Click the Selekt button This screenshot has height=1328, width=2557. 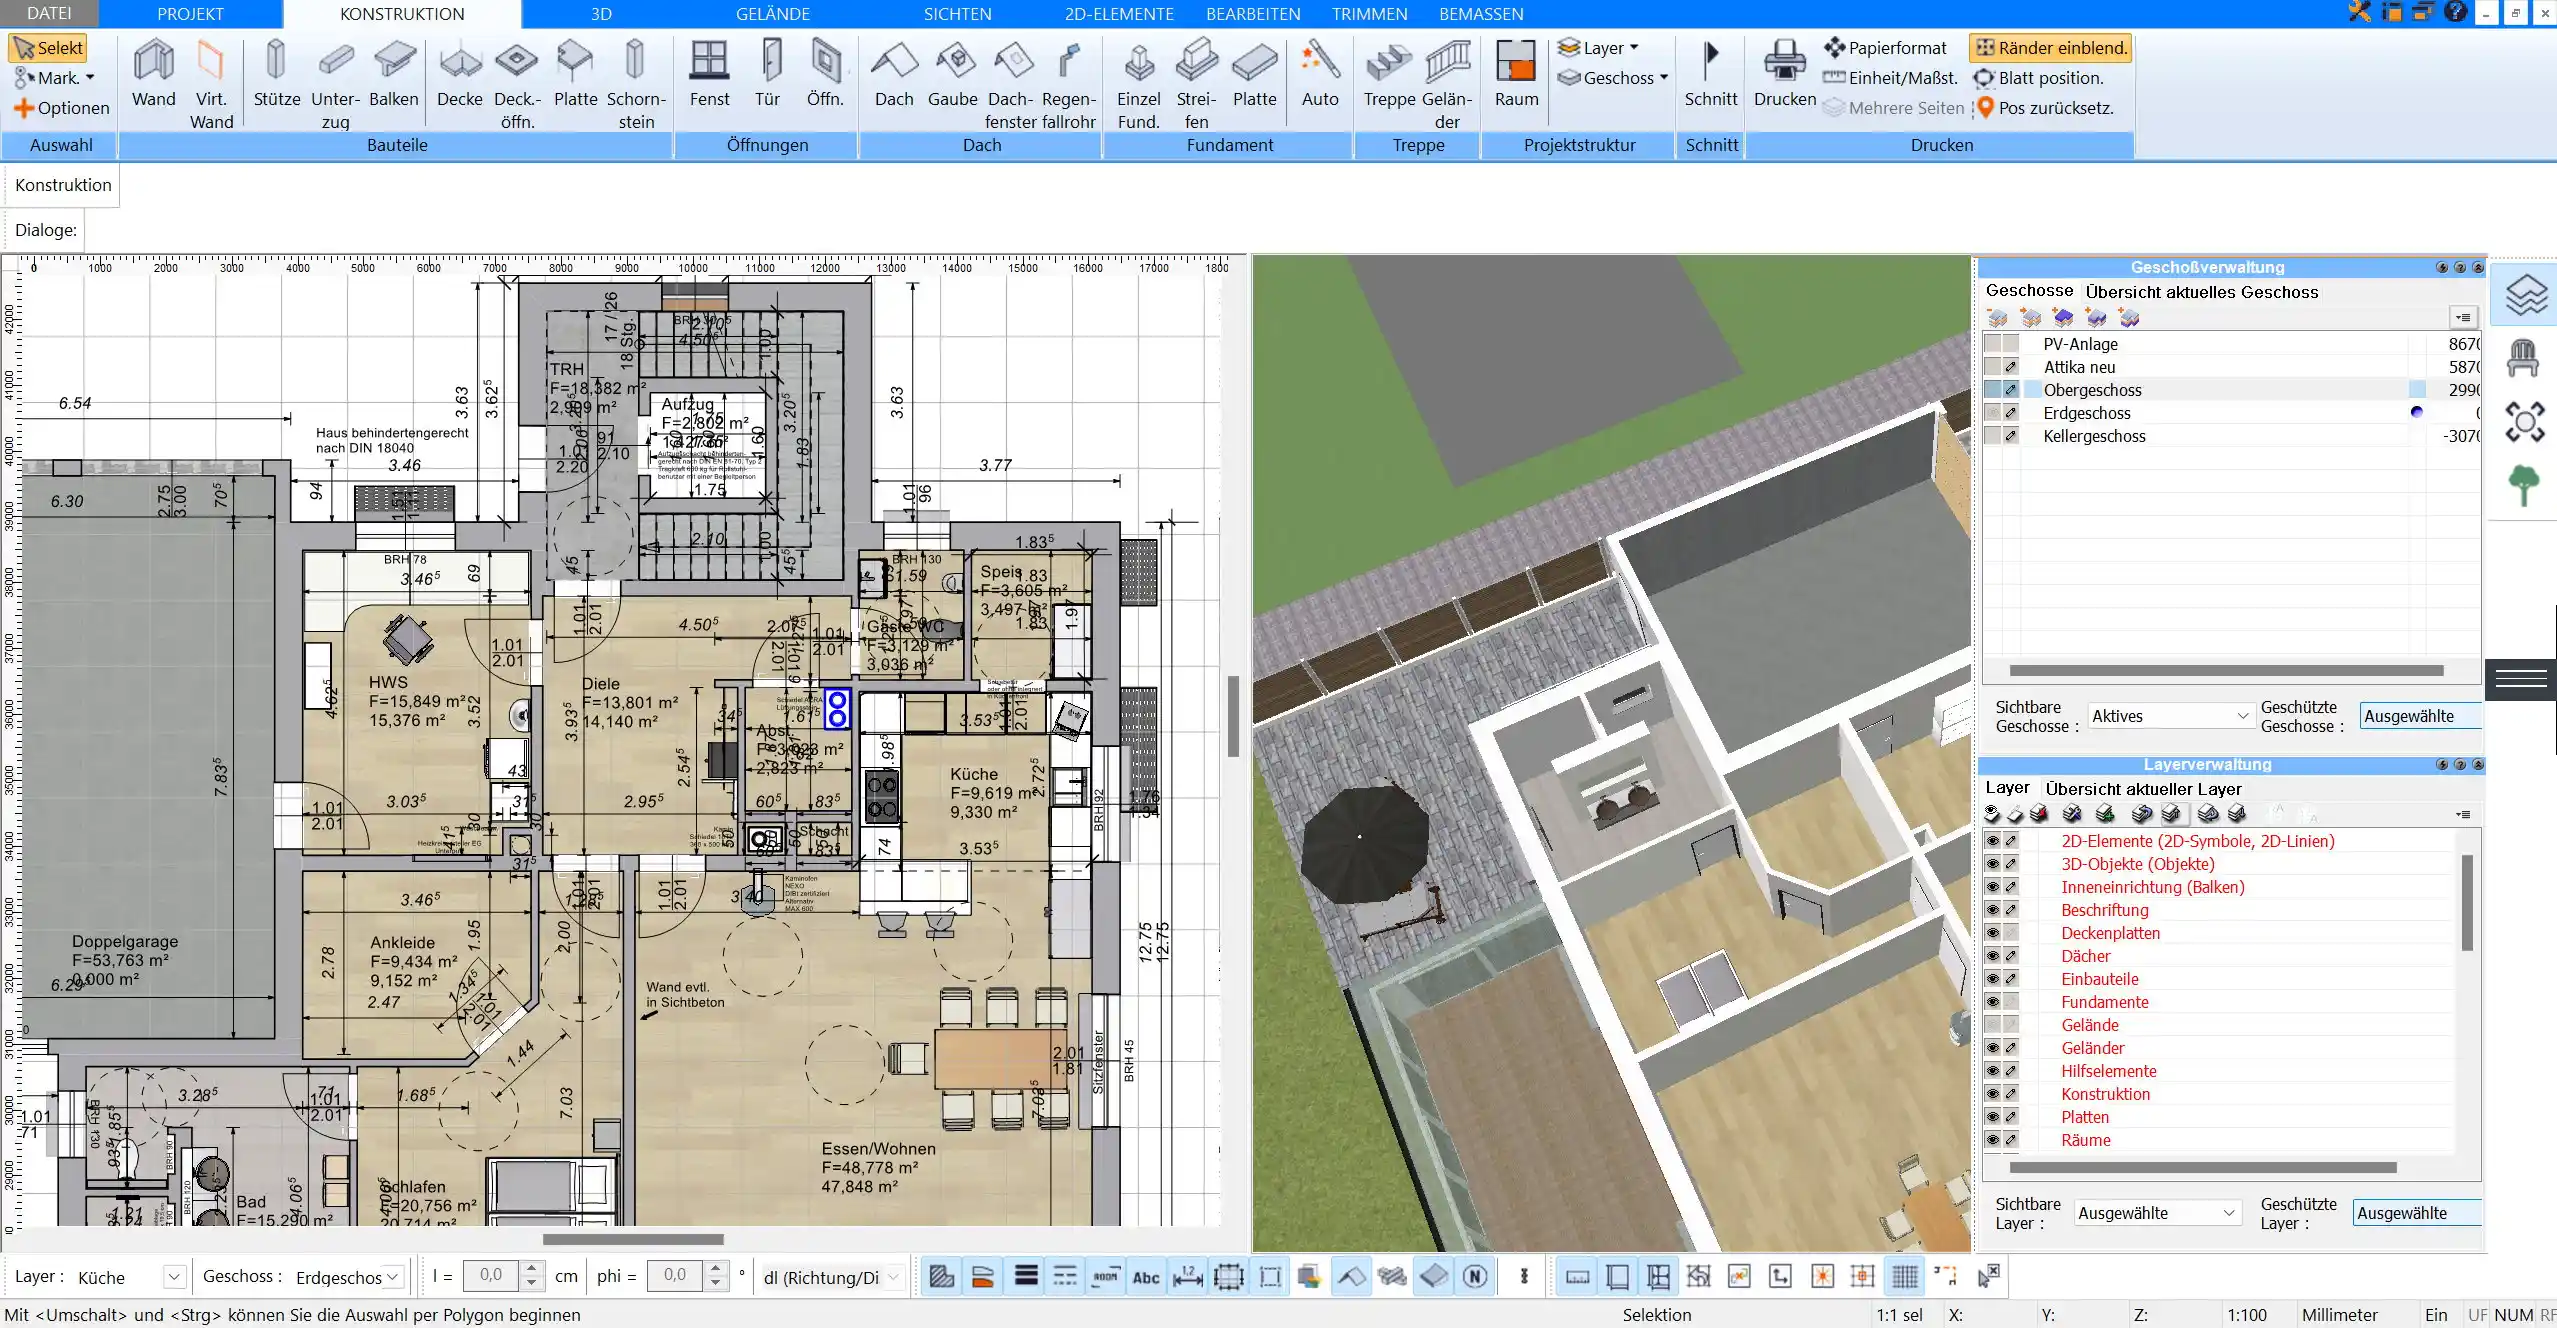[x=48, y=48]
